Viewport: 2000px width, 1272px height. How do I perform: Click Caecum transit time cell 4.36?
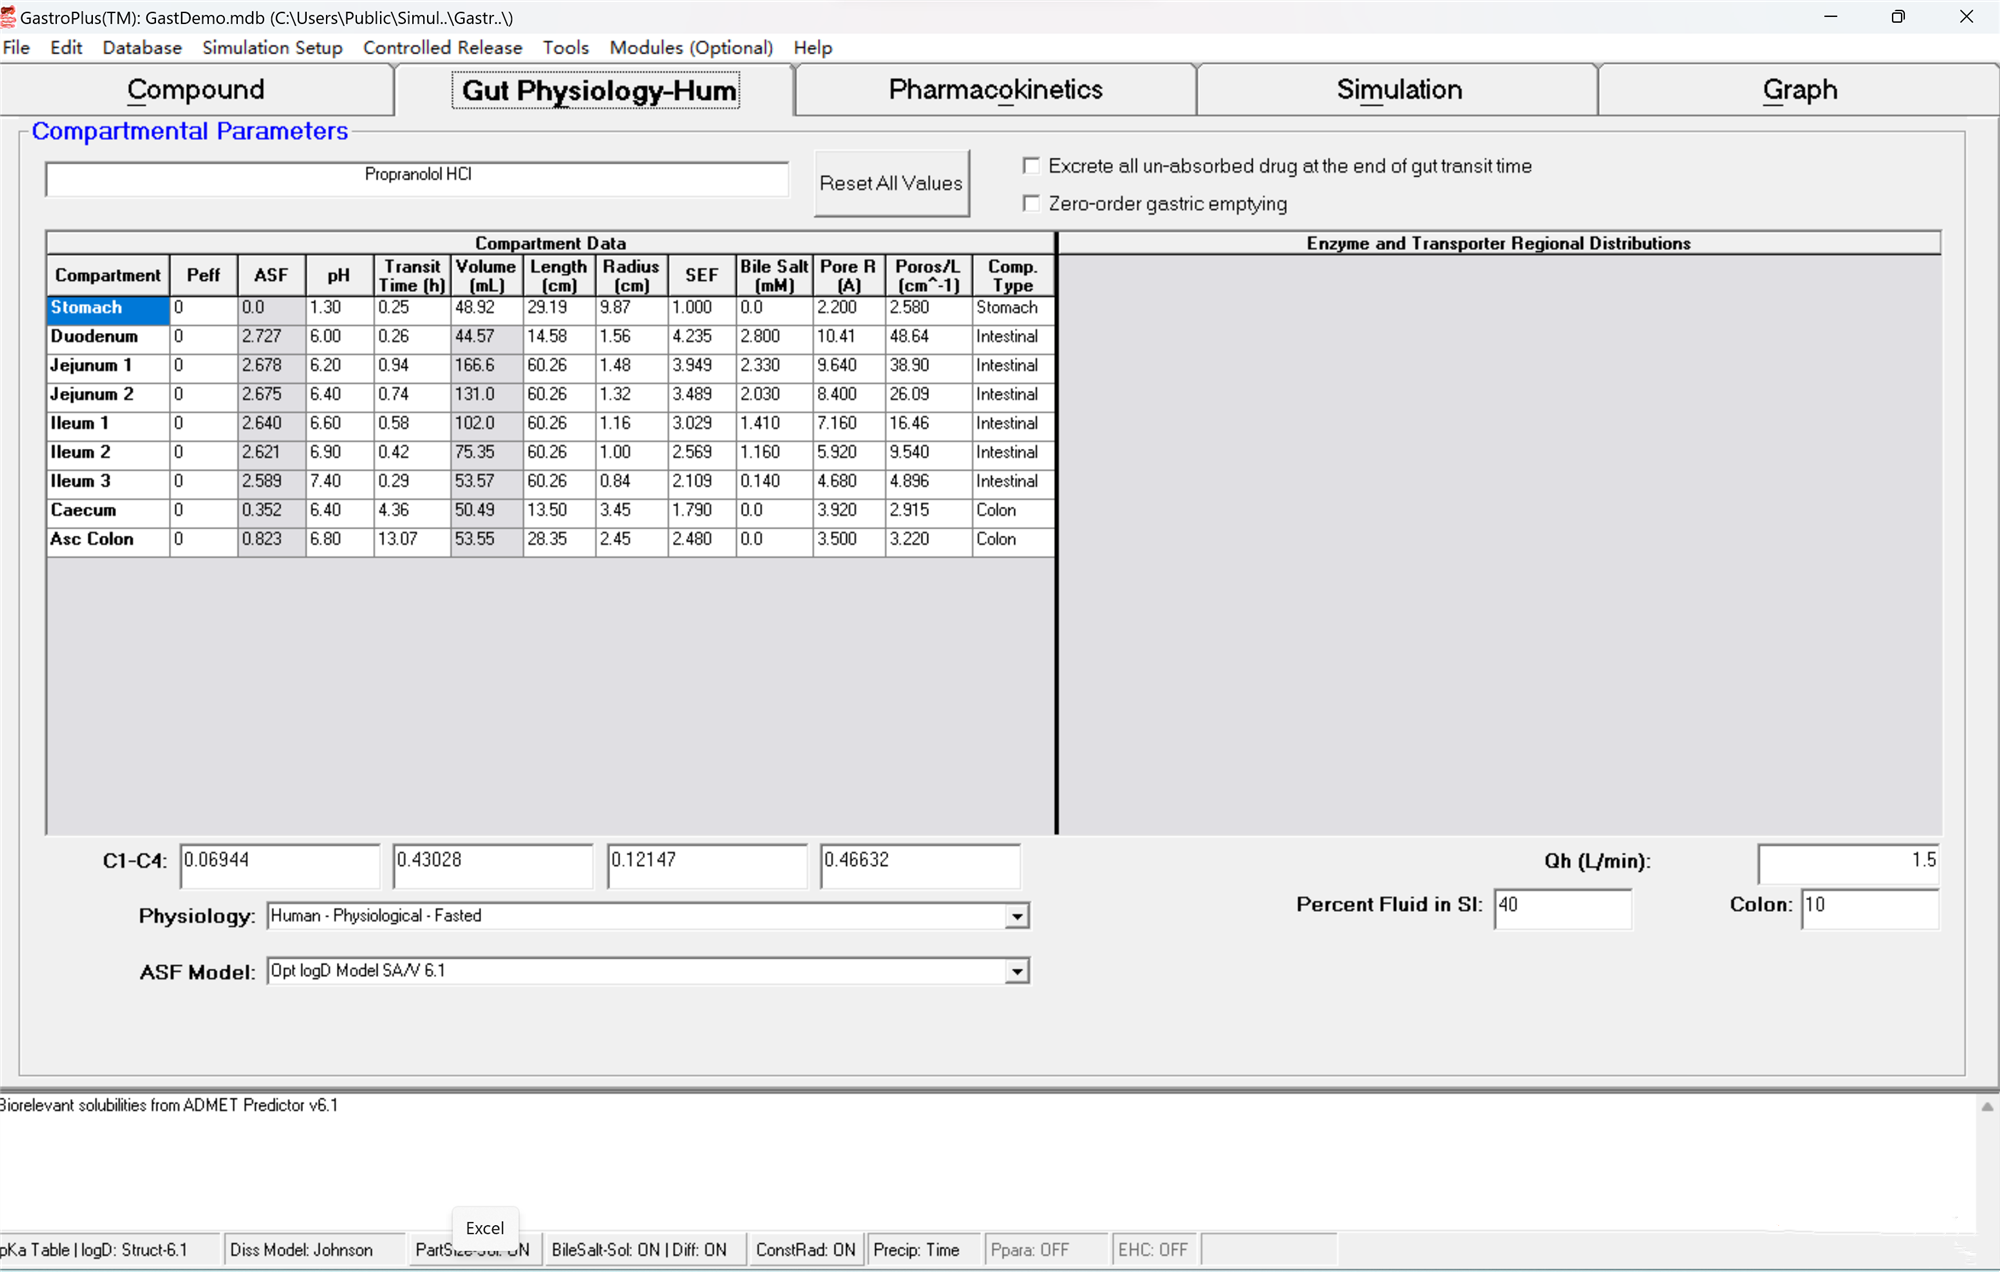[x=412, y=511]
